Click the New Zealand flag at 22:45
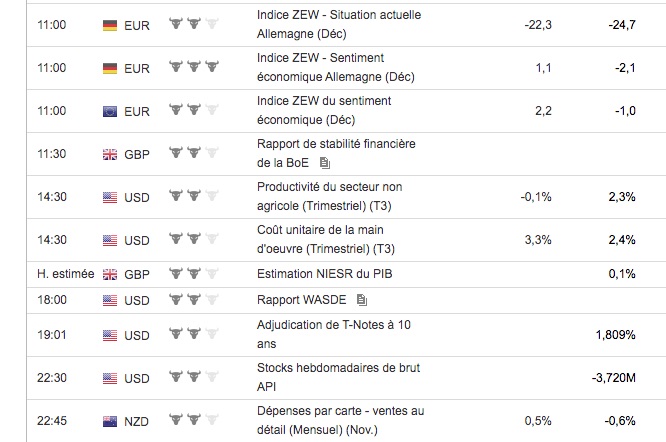The height and width of the screenshot is (442, 666). 111,421
